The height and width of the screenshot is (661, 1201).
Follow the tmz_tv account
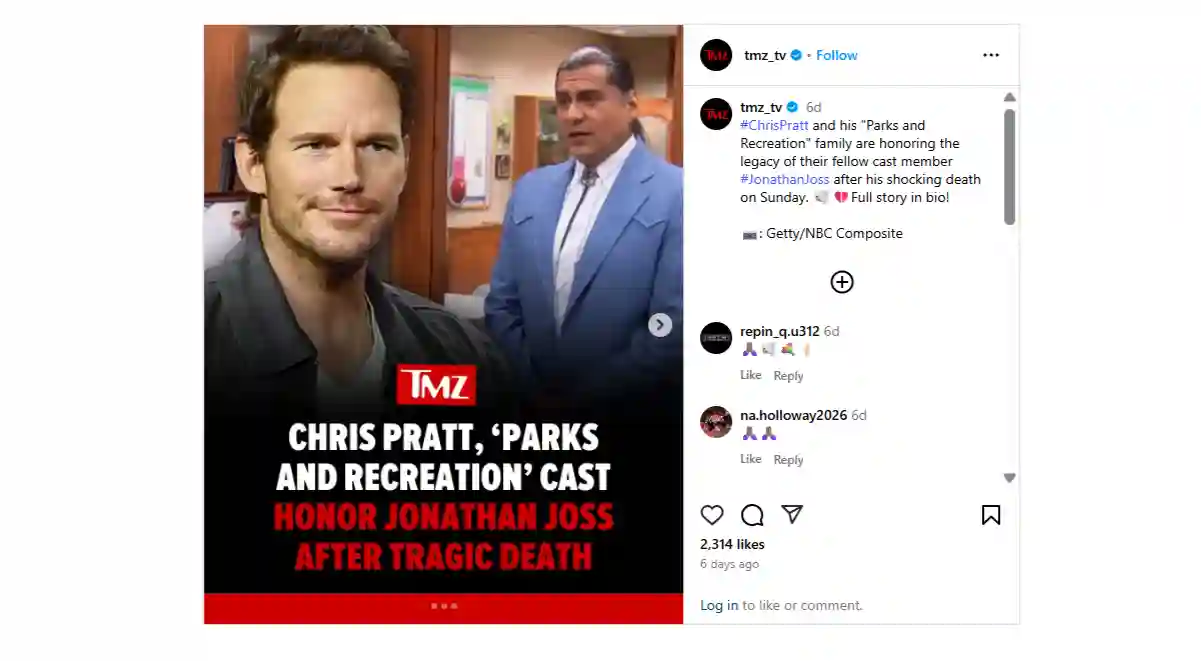pyautogui.click(x=837, y=55)
